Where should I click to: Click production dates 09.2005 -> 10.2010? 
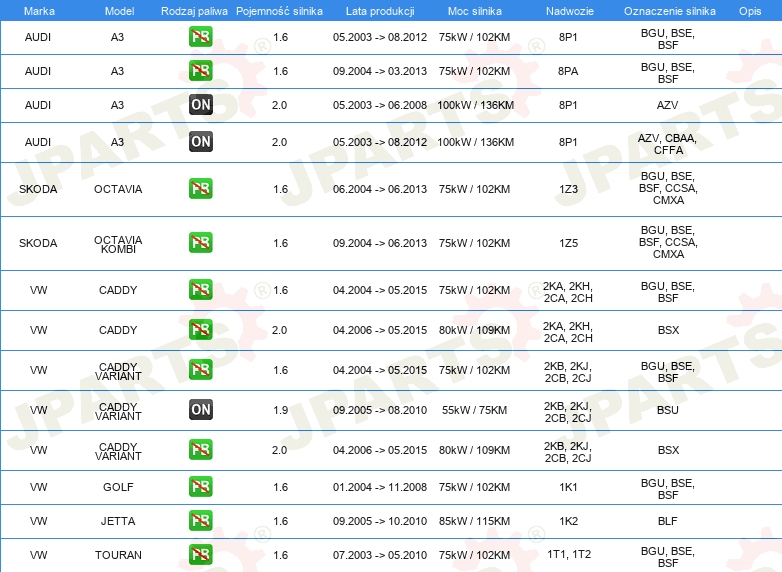(380, 521)
